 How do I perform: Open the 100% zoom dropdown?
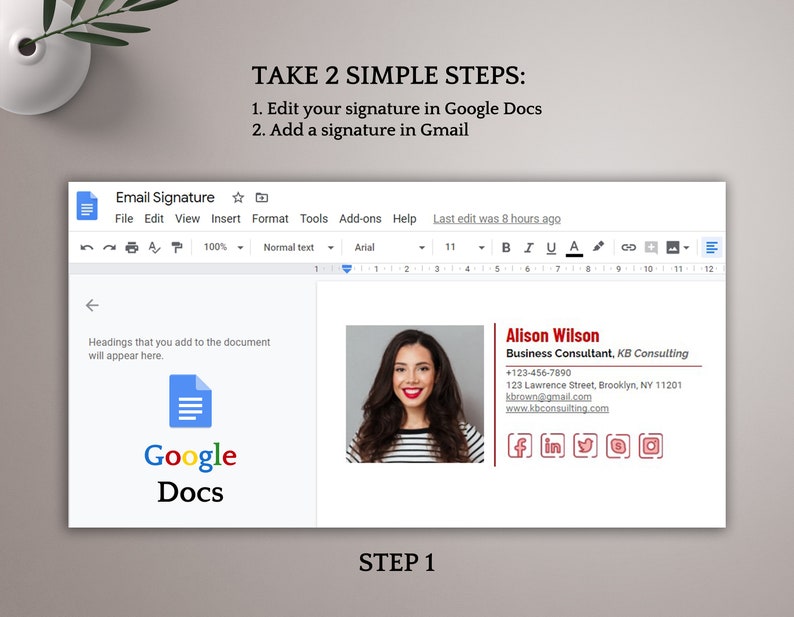[x=223, y=247]
